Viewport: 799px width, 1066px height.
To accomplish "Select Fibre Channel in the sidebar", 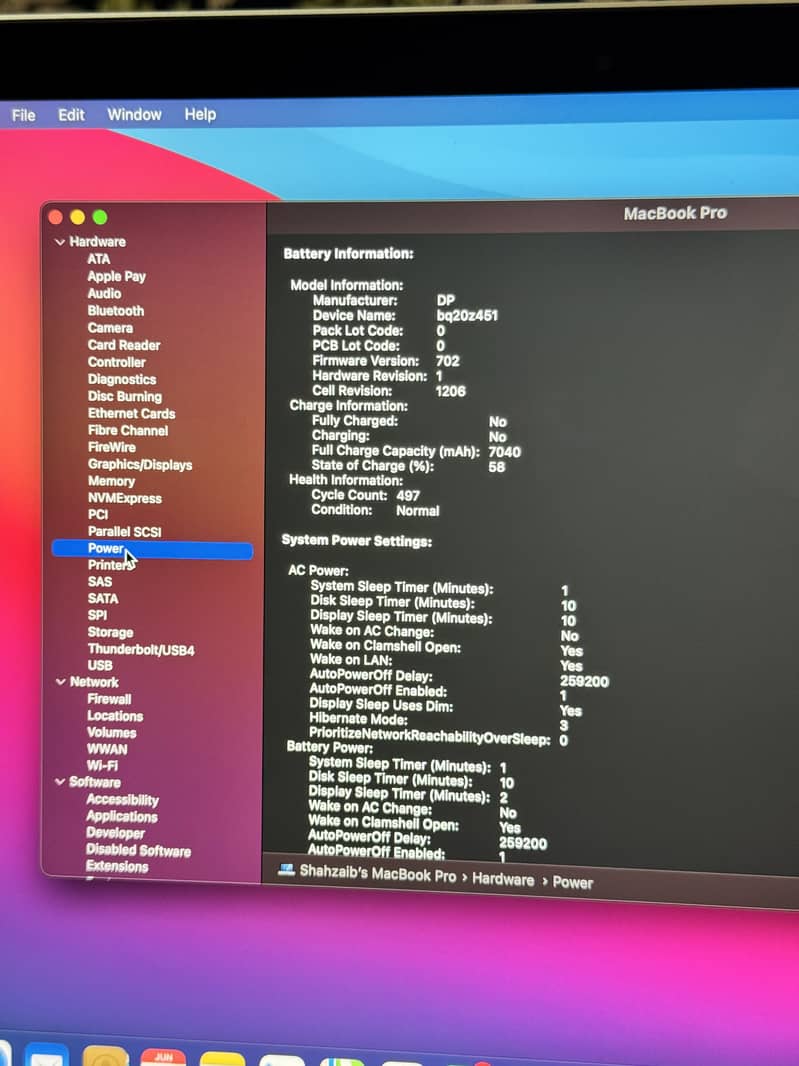I will (128, 430).
